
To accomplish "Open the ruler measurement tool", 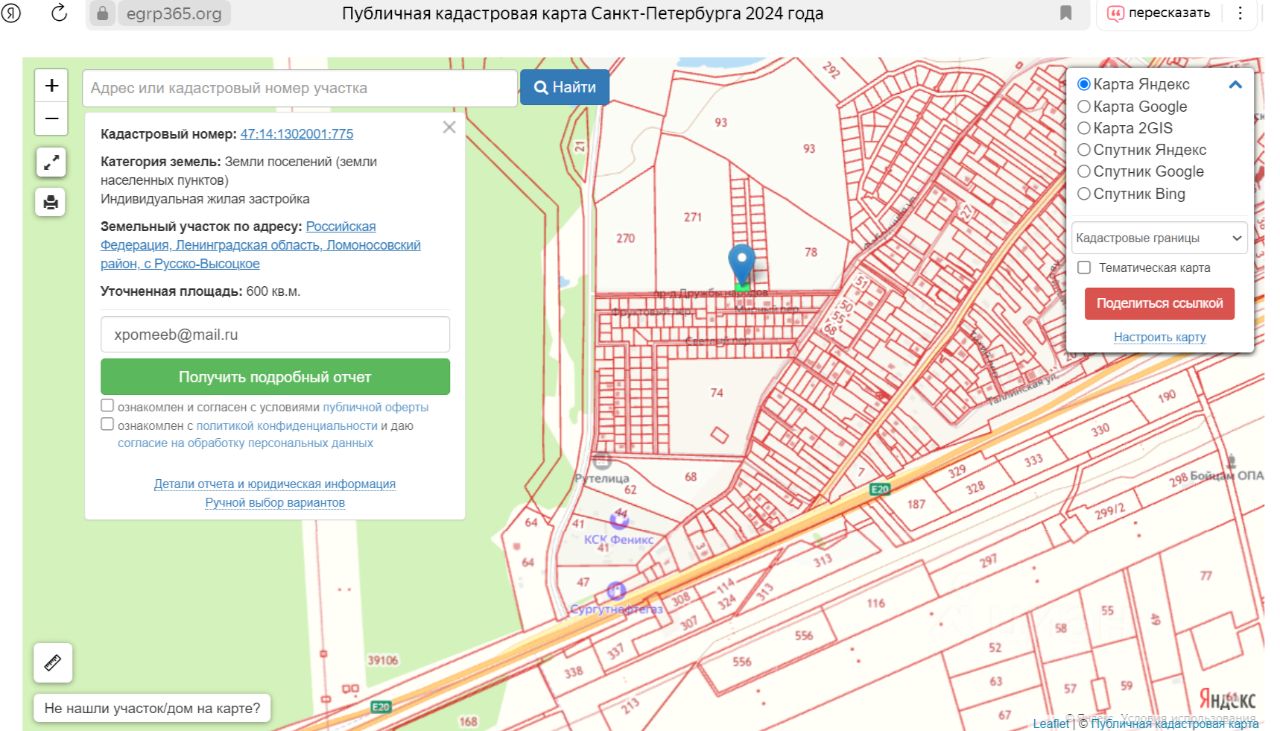I will [x=53, y=662].
